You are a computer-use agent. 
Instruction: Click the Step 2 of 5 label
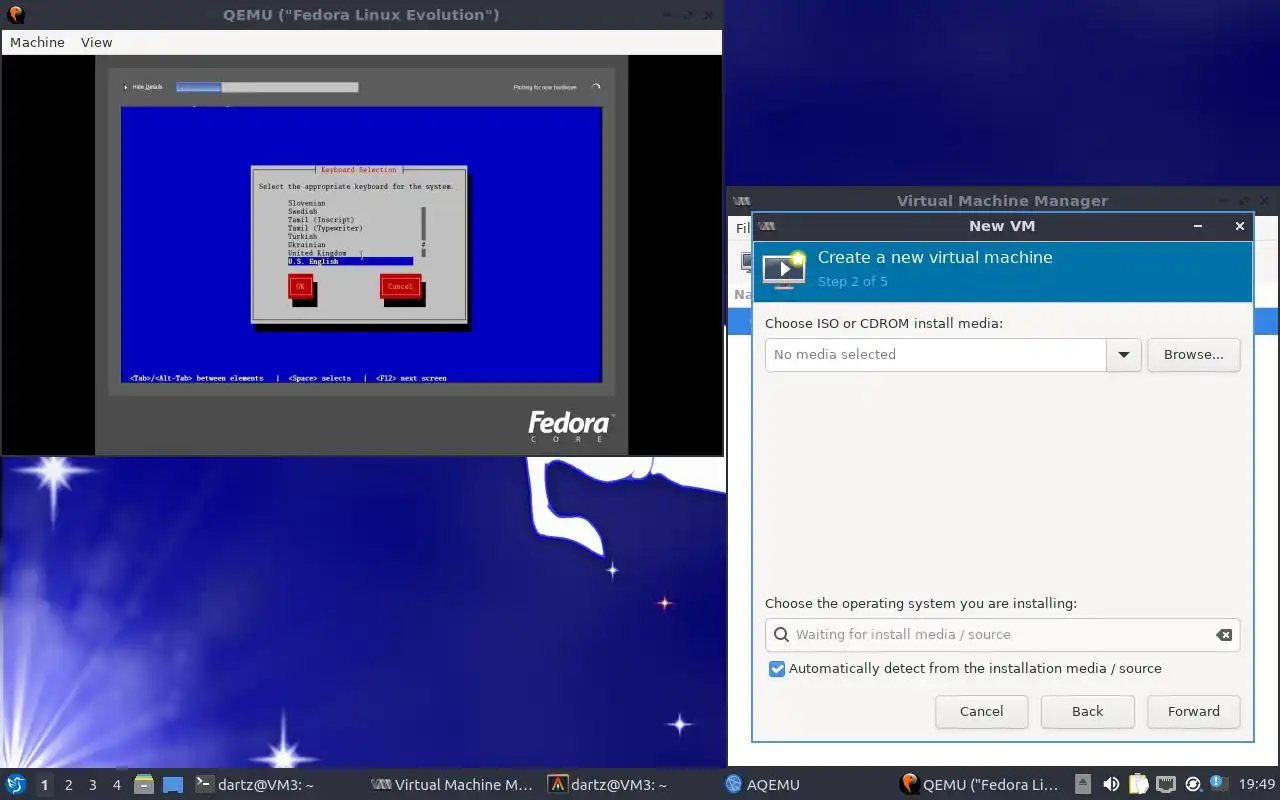pyautogui.click(x=852, y=281)
